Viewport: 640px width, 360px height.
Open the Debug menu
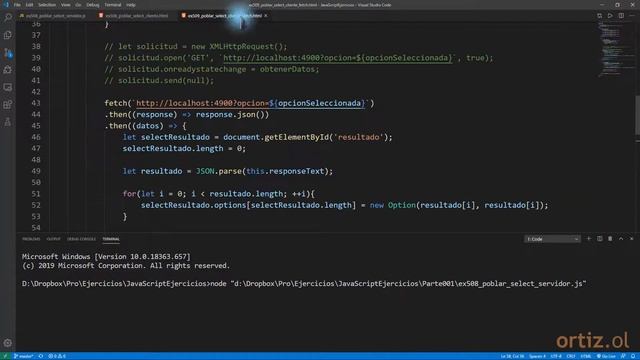93,5
